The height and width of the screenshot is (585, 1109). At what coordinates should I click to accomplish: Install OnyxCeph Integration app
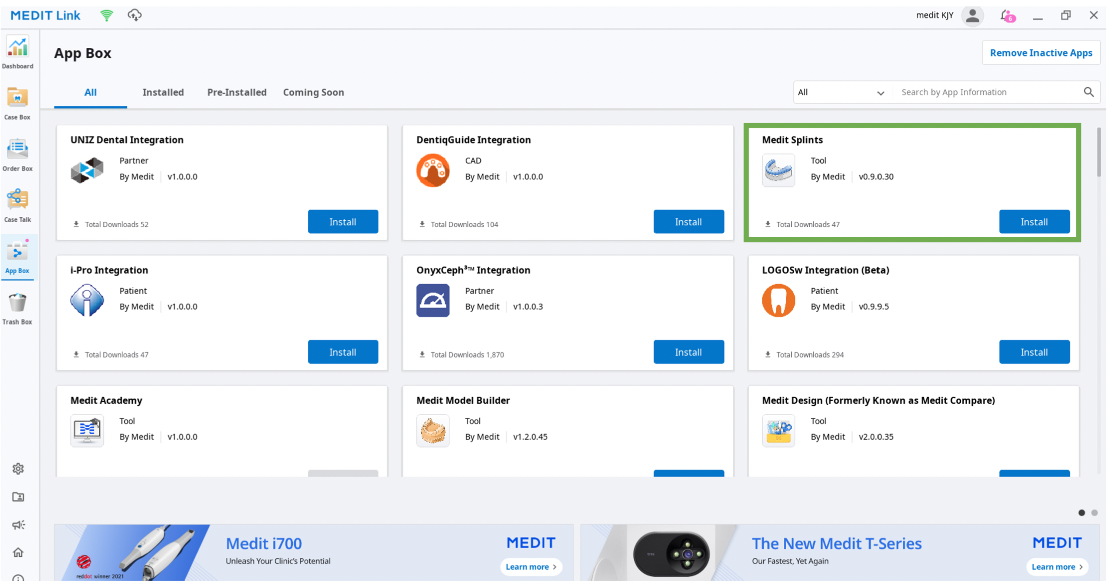[x=688, y=352]
